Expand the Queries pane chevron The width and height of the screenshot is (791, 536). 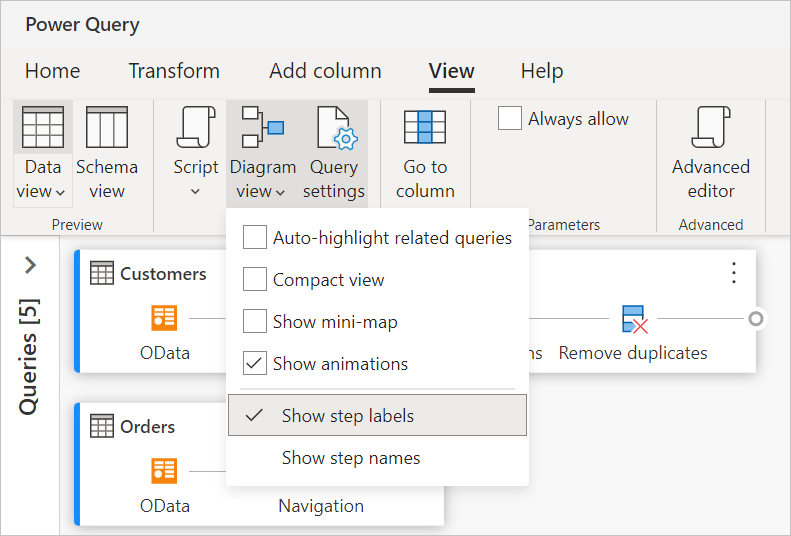(30, 265)
